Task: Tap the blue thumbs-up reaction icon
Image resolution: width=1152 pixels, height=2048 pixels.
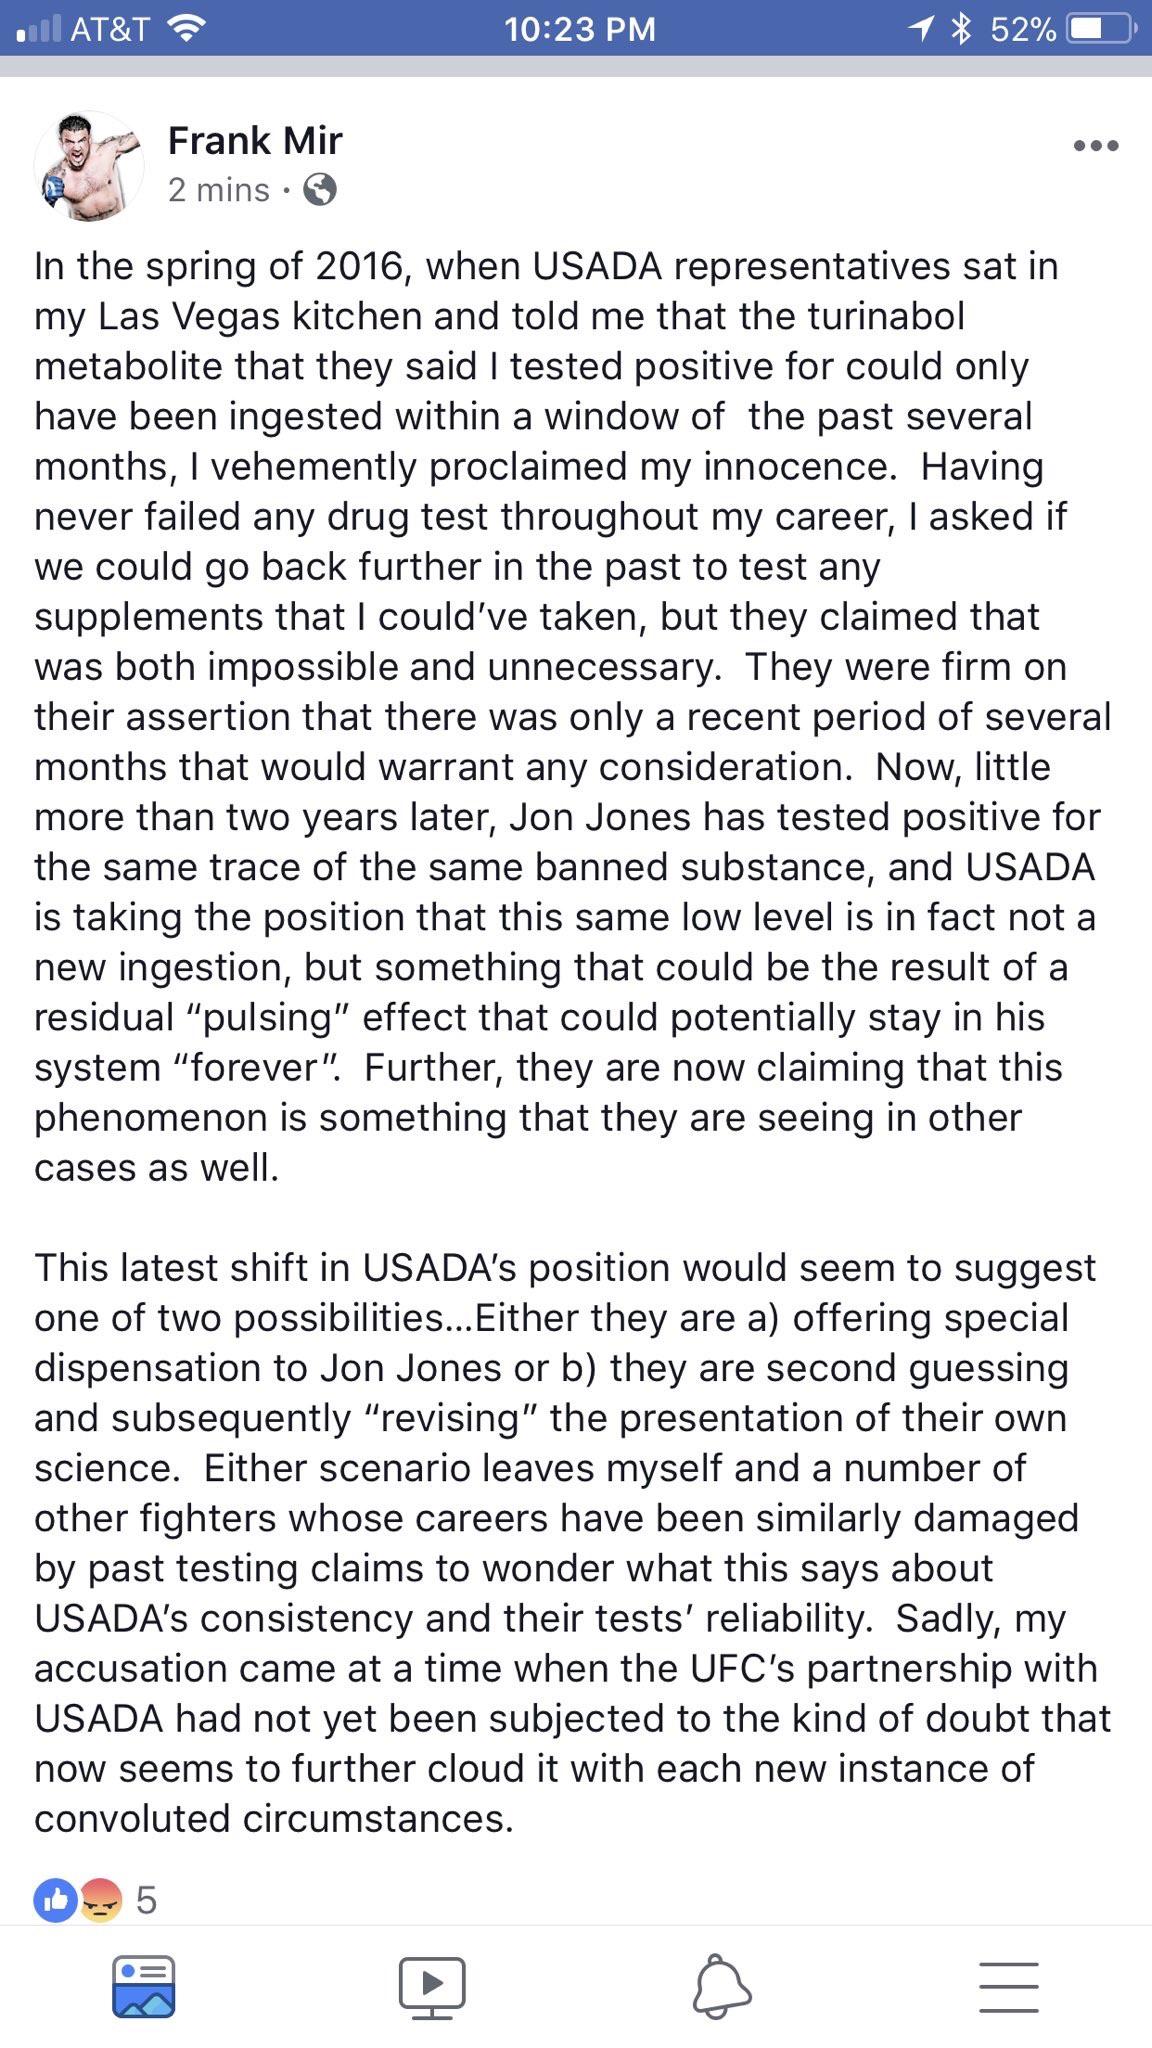Action: click(56, 1900)
